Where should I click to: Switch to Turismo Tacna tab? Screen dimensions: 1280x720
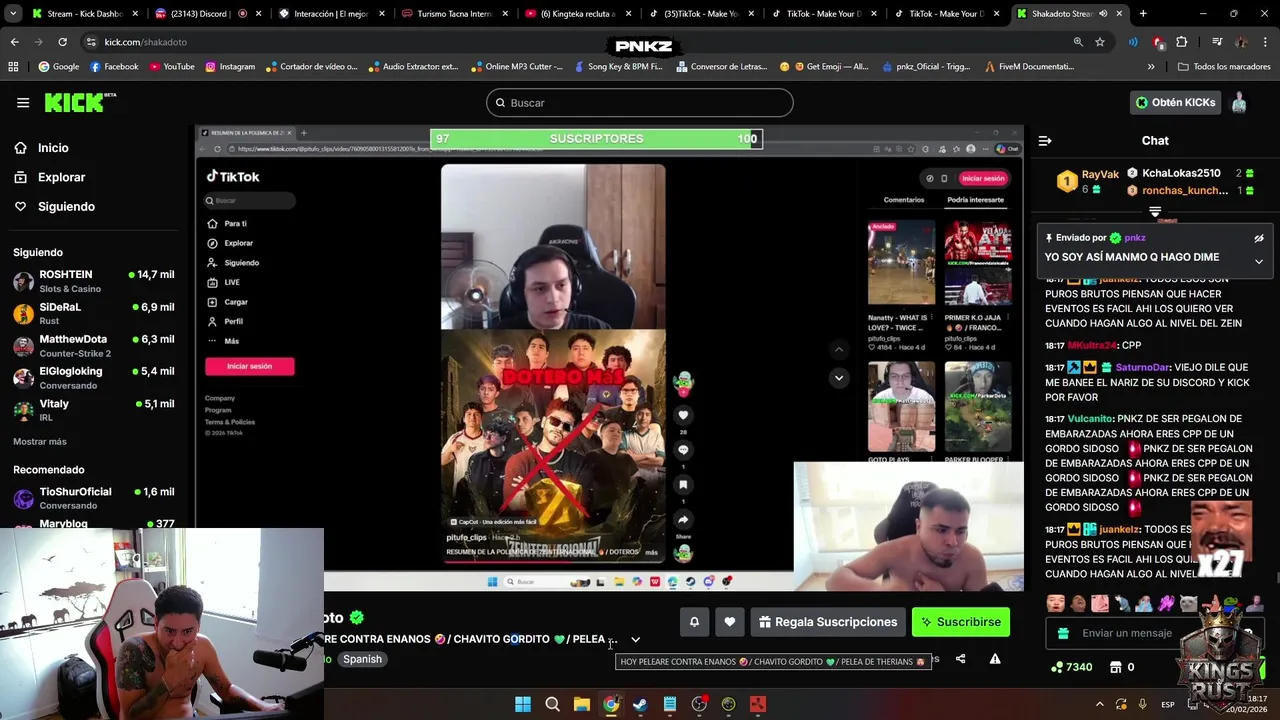coord(455,14)
